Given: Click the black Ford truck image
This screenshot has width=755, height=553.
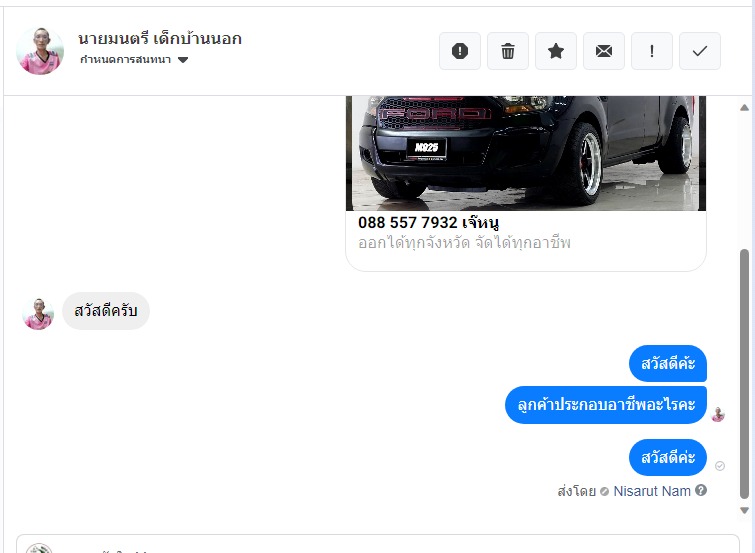Looking at the screenshot, I should click(x=526, y=153).
